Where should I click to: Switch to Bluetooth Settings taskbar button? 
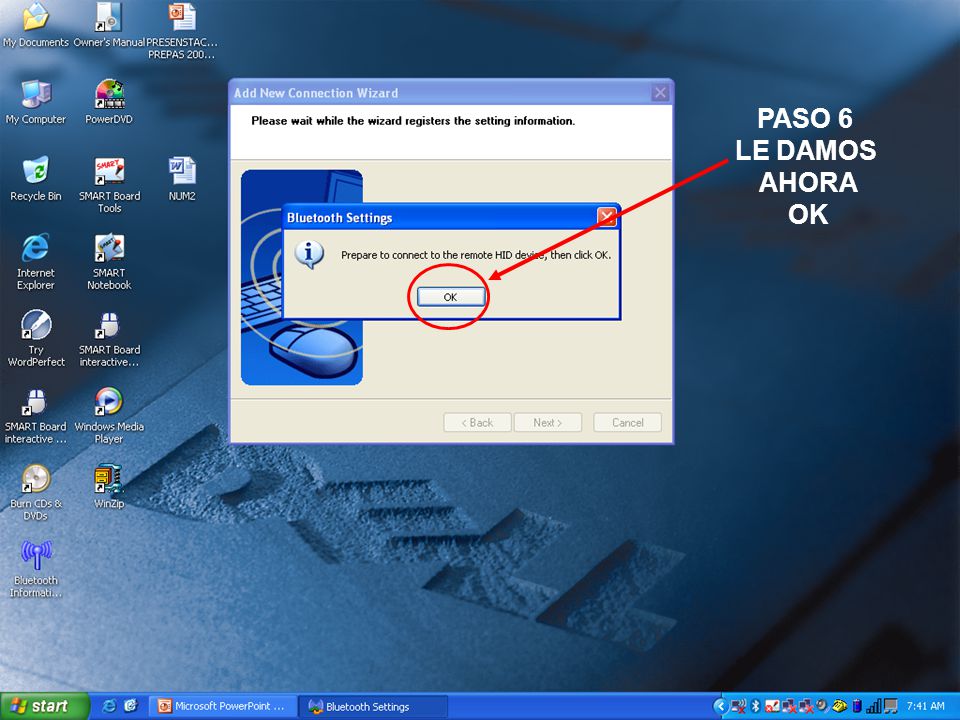point(373,706)
